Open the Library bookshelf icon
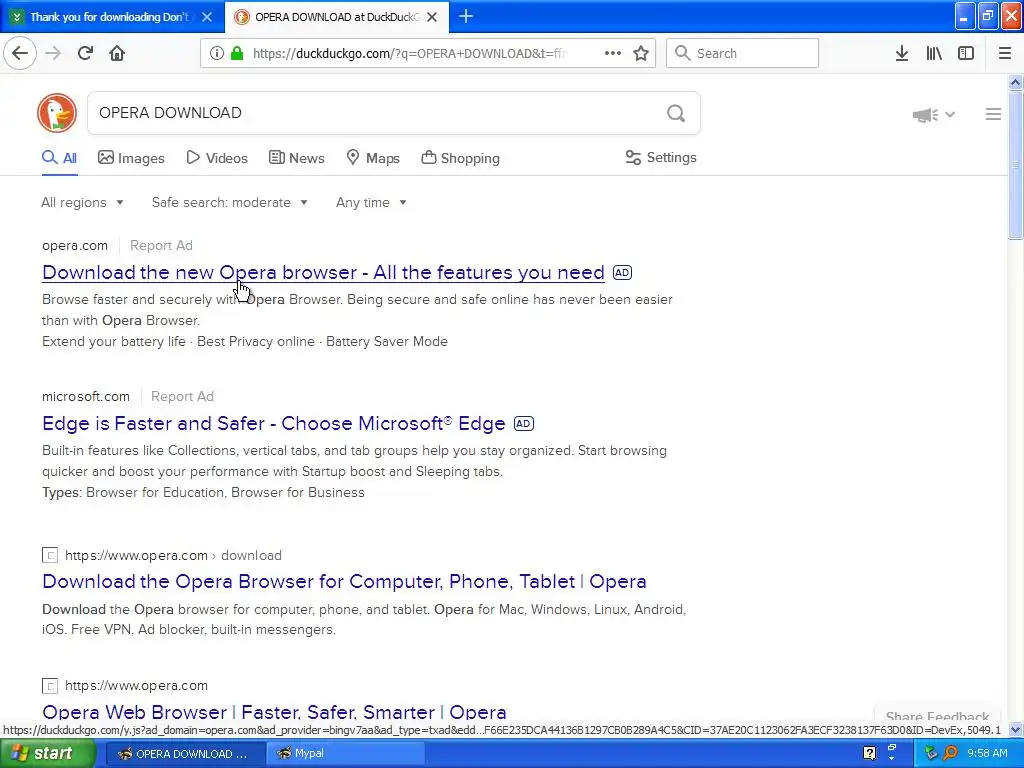Screen dimensions: 1024x768 (934, 54)
